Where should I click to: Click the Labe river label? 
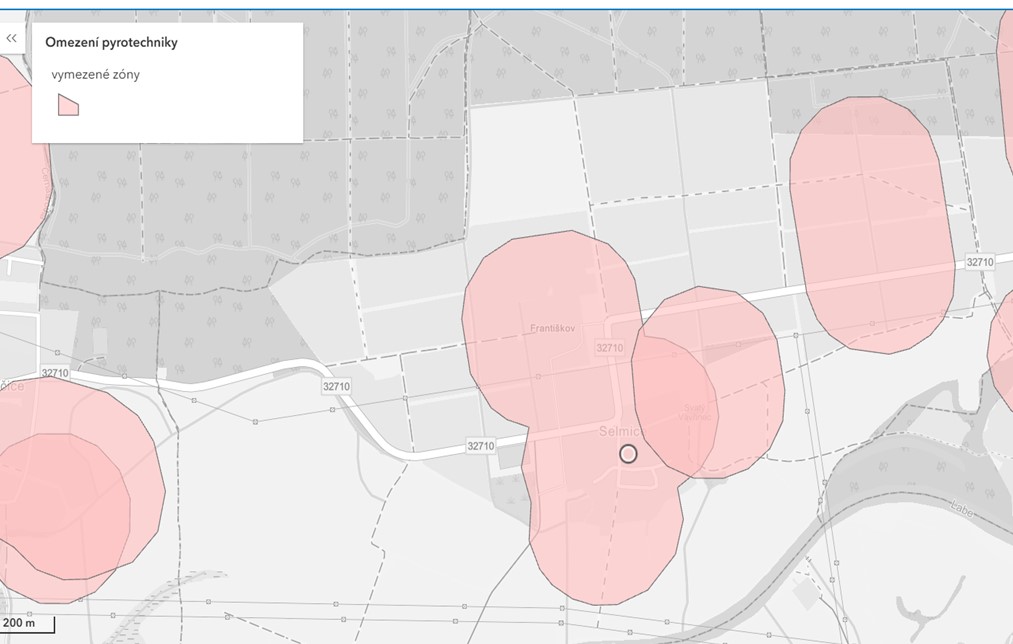962,506
